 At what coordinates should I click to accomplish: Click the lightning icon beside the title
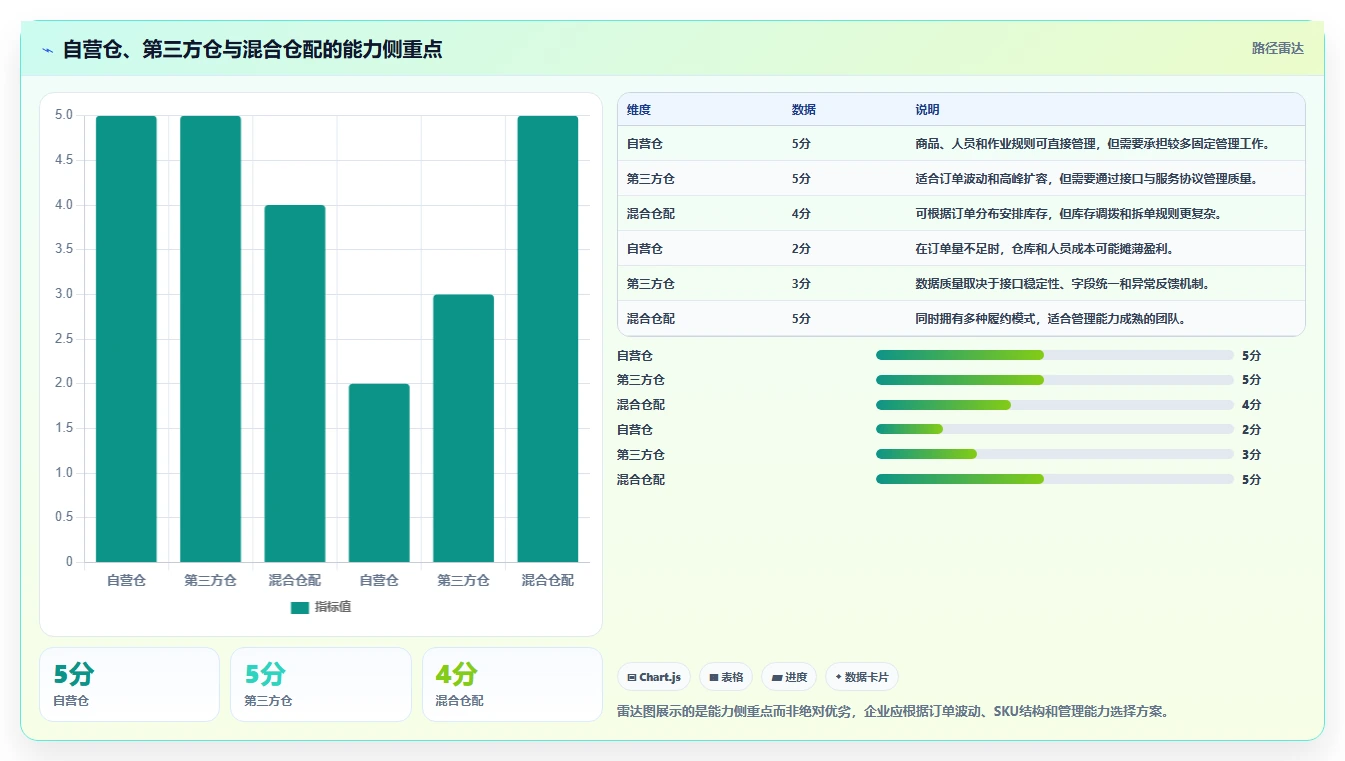point(48,50)
